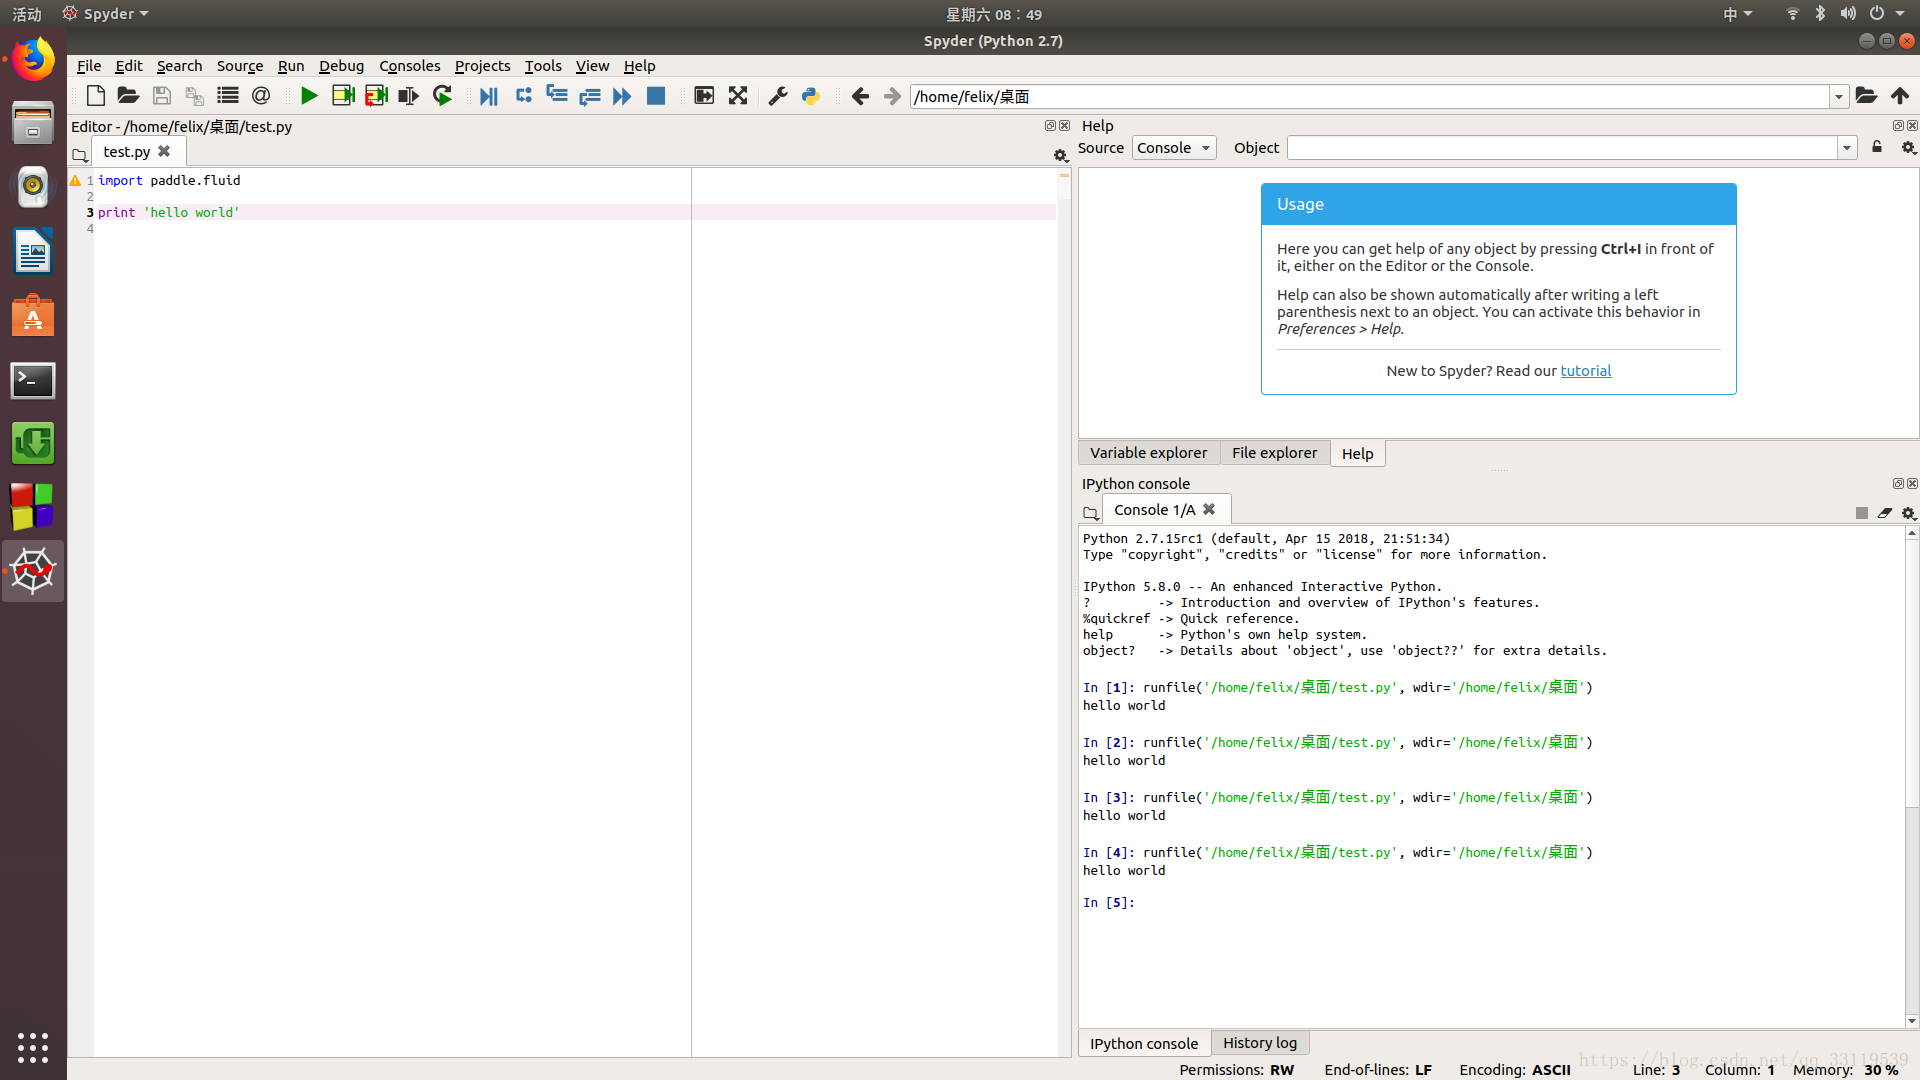
Task: Click the code analysis warning icon on line 1
Action: point(75,181)
